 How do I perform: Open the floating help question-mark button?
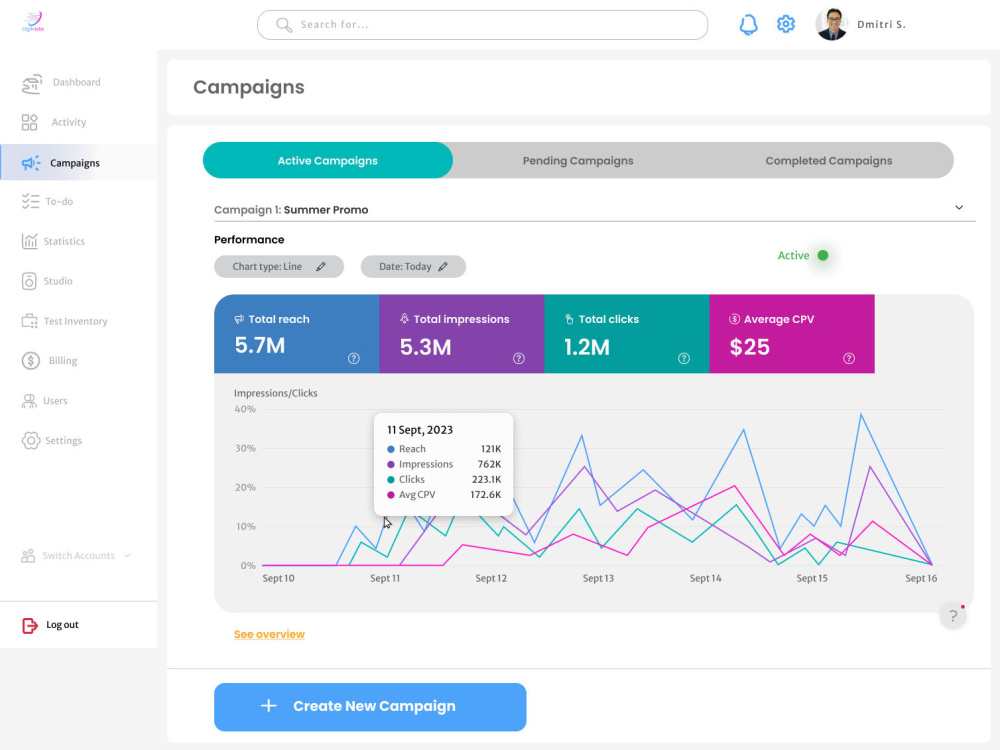point(953,615)
